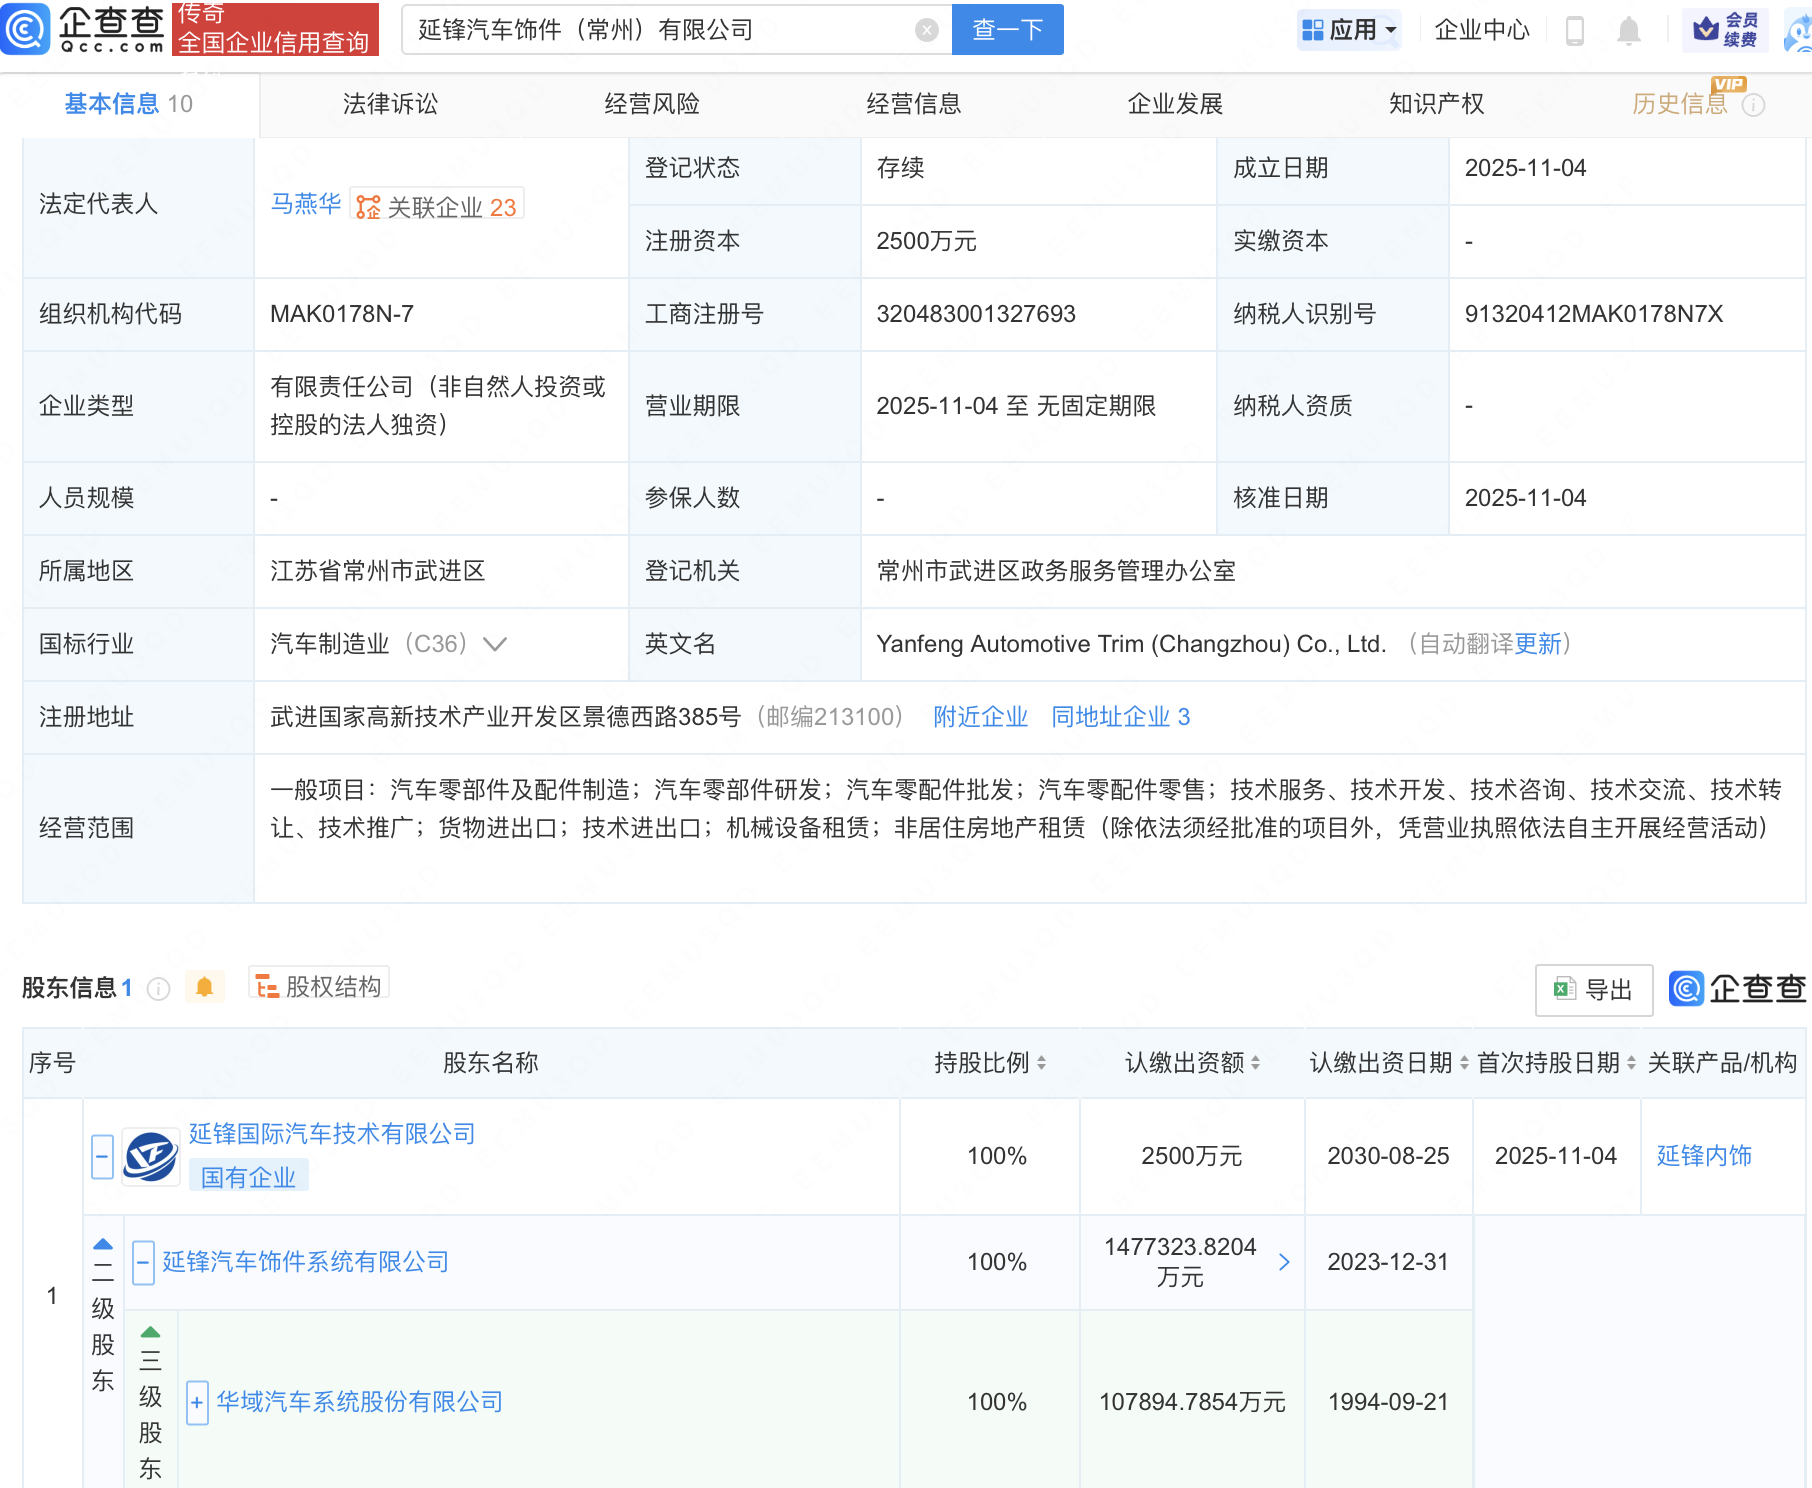Collapse the 汽车制造业 (C36) industry dropdown
1812x1488 pixels.
[496, 645]
